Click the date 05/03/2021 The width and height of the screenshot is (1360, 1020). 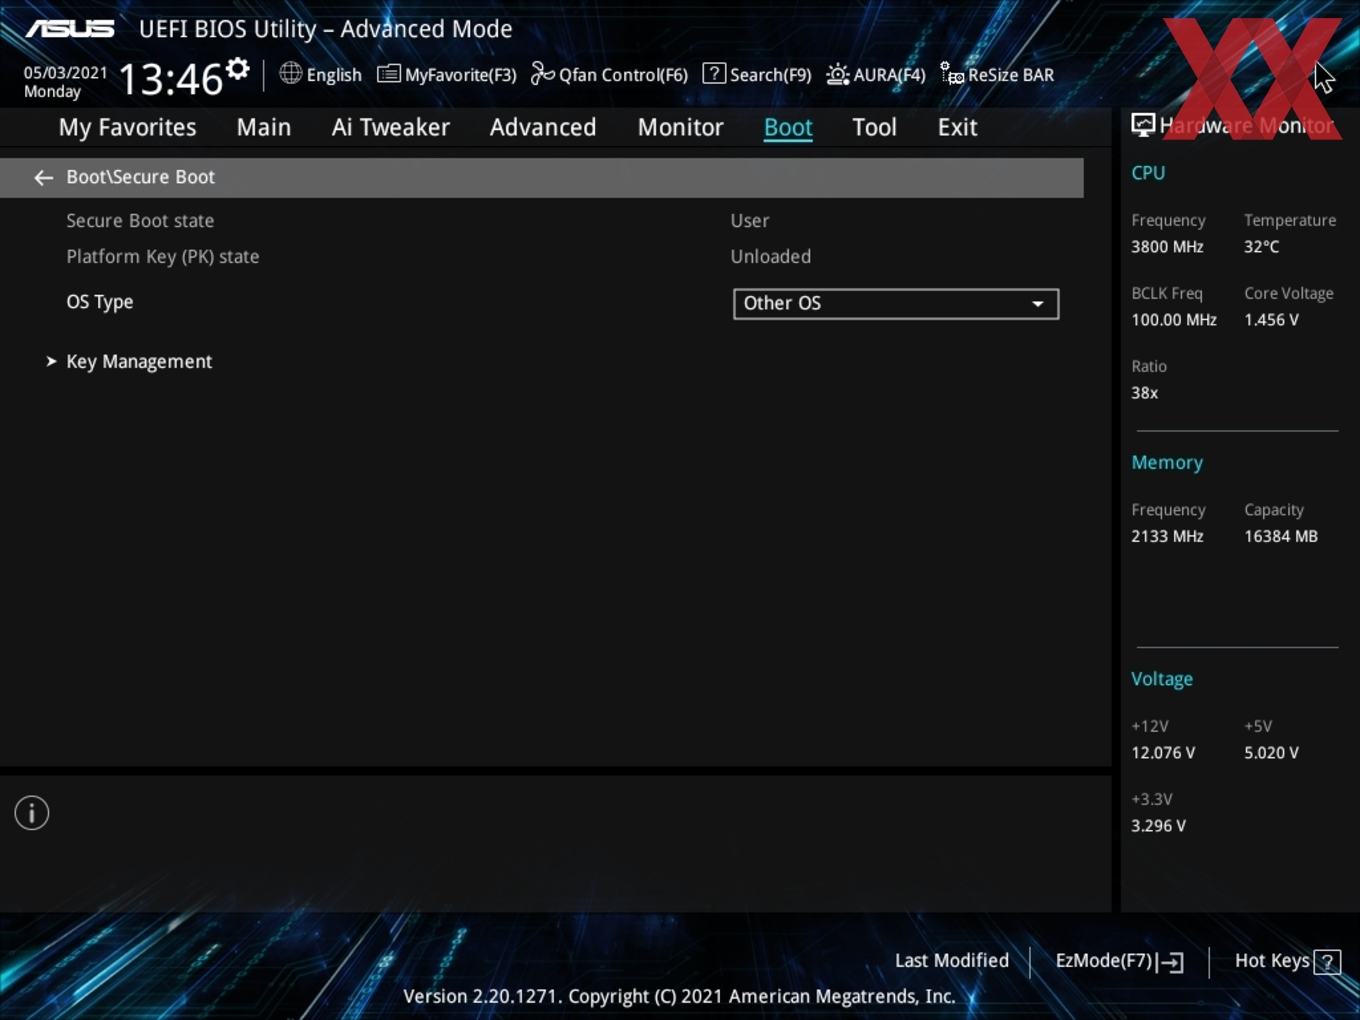[x=66, y=73]
